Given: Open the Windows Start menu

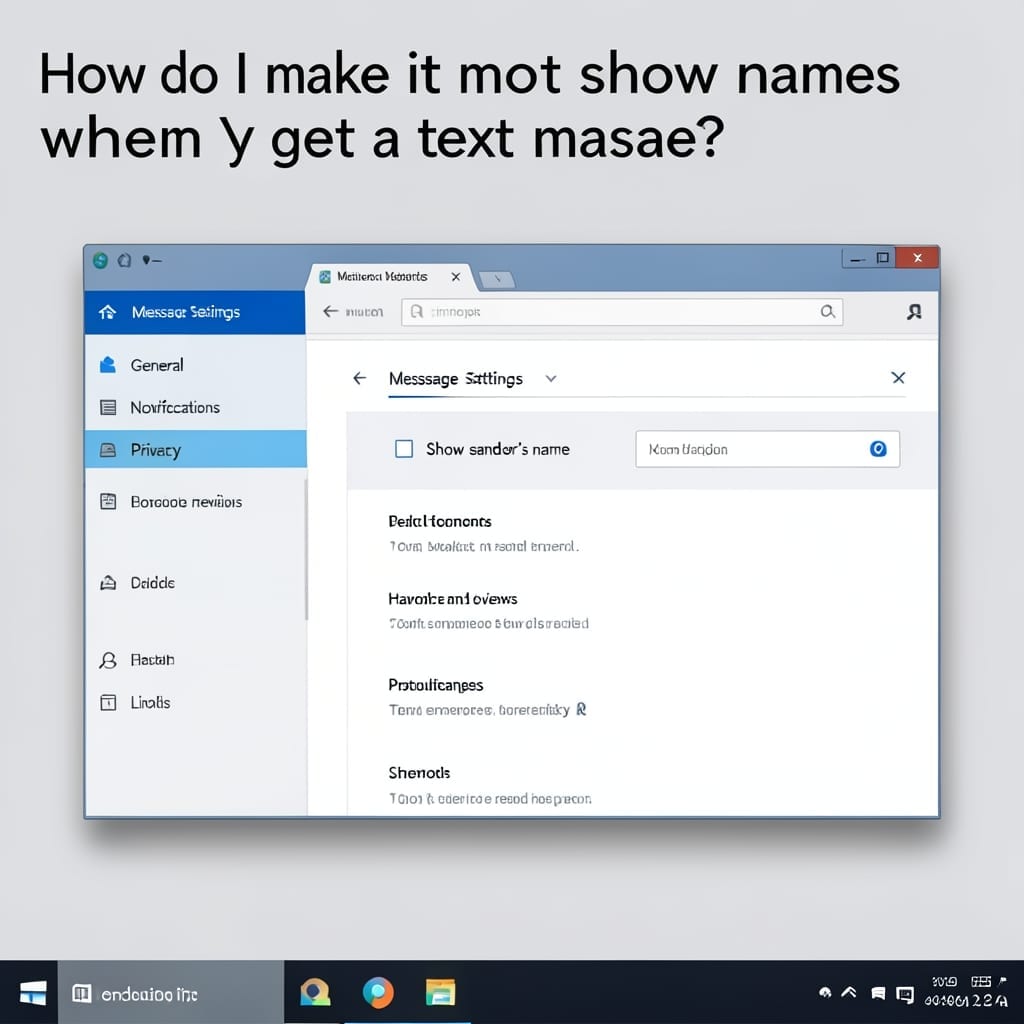Looking at the screenshot, I should pyautogui.click(x=32, y=993).
